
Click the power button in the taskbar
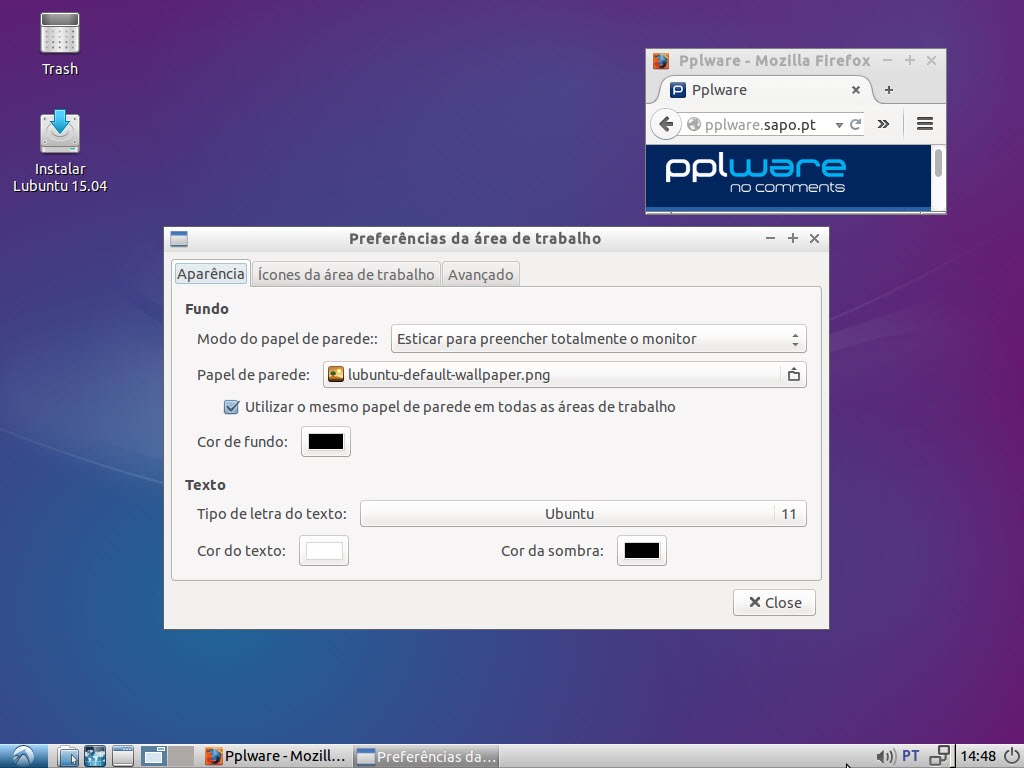(1011, 756)
